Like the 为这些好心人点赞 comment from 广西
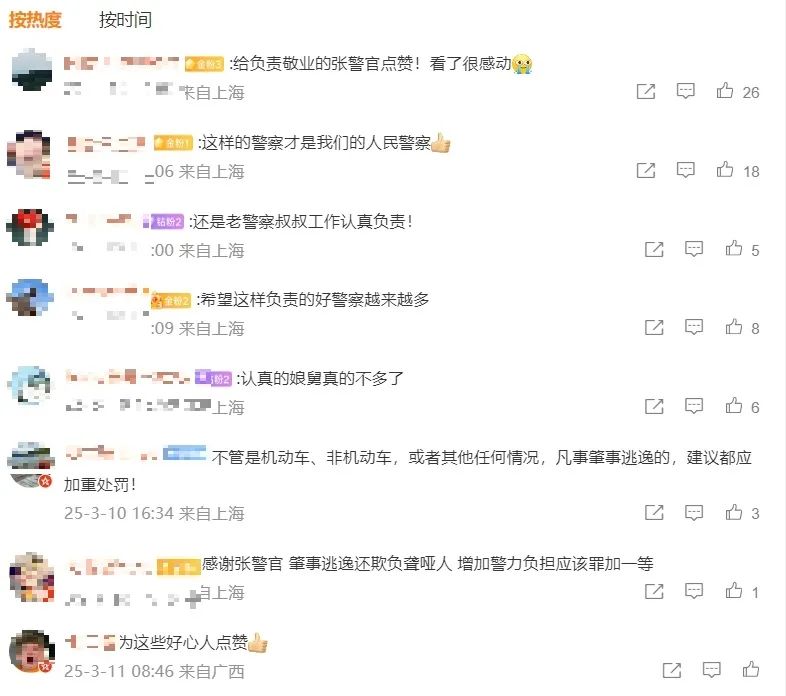Screen dimensions: 786x696 [x=751, y=669]
